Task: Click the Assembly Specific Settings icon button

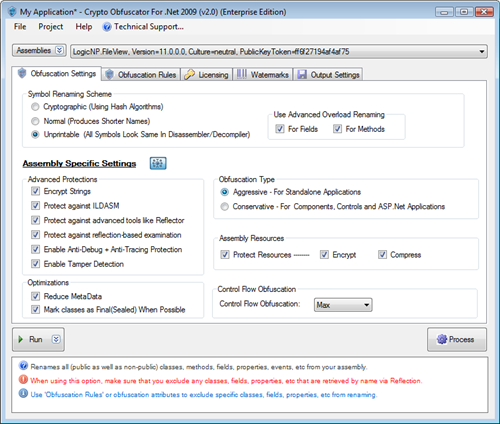Action: (x=158, y=163)
